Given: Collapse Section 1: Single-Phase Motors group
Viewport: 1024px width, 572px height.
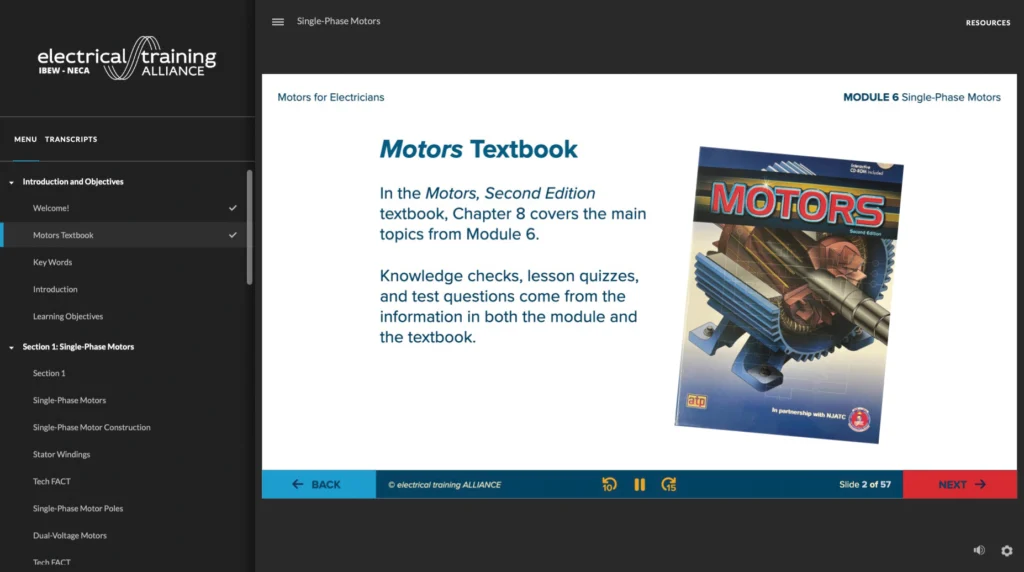Looking at the screenshot, I should [x=11, y=347].
